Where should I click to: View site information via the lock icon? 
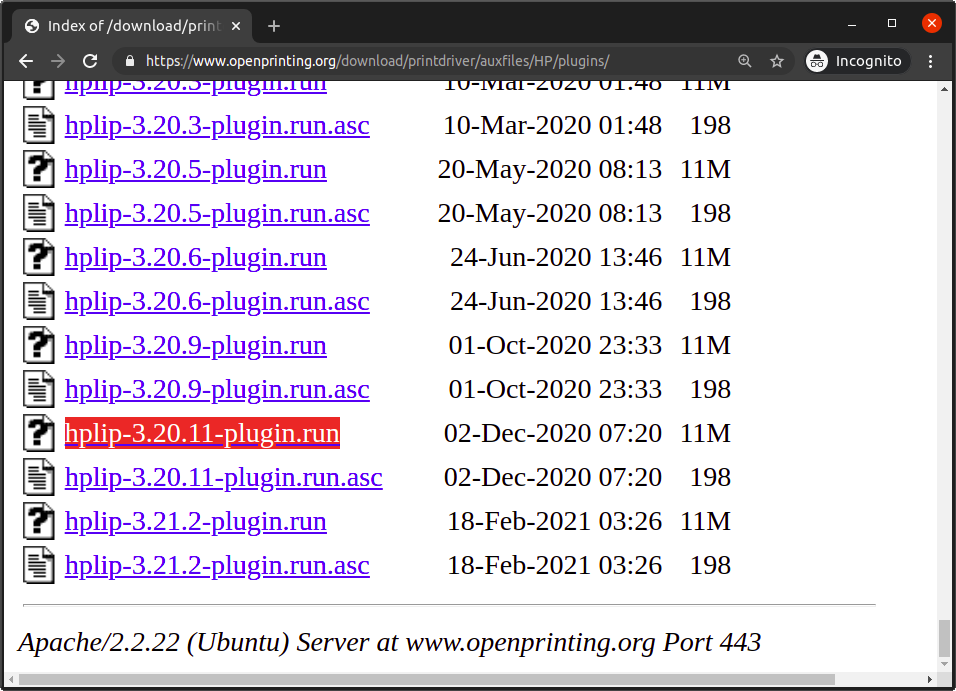tap(129, 61)
